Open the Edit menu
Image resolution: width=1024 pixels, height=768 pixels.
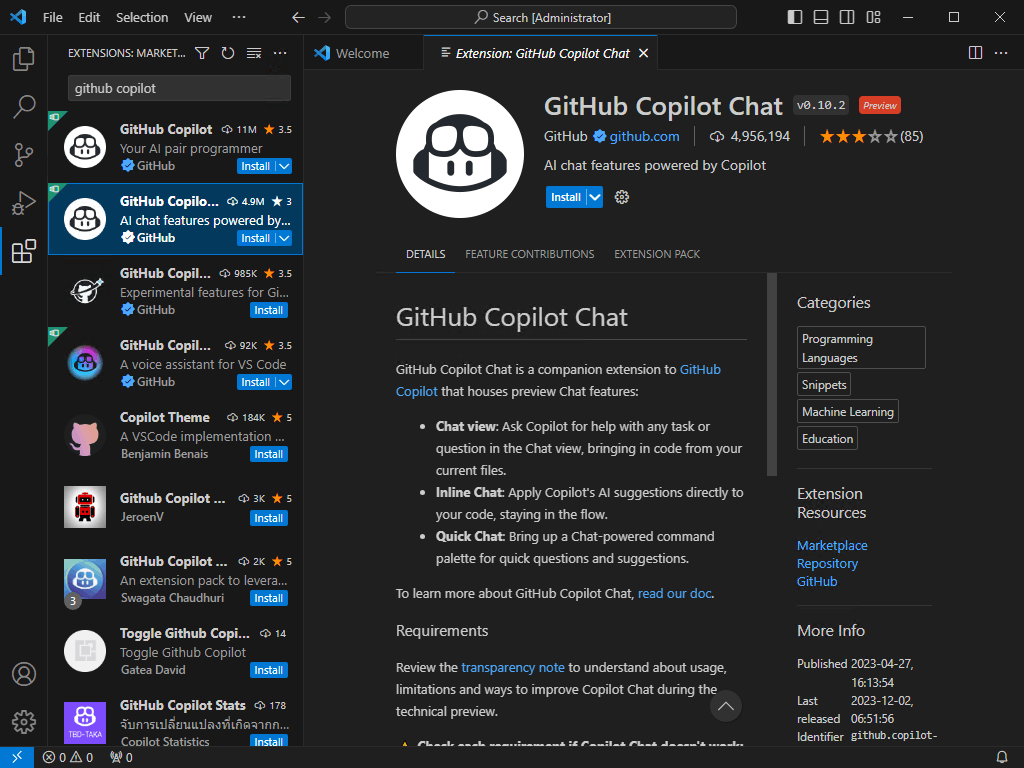(x=89, y=18)
